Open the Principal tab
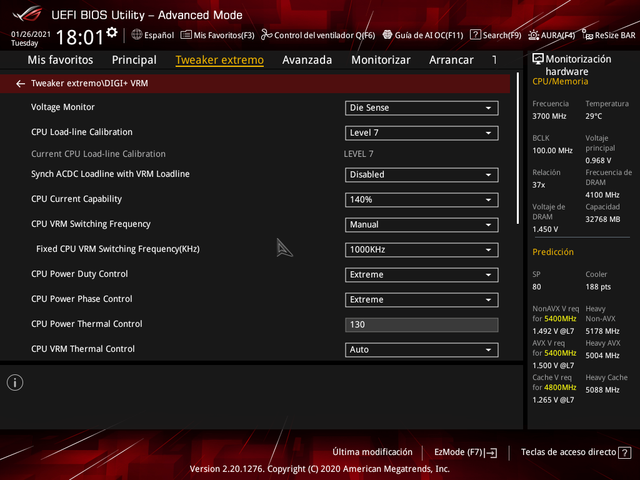 134,60
